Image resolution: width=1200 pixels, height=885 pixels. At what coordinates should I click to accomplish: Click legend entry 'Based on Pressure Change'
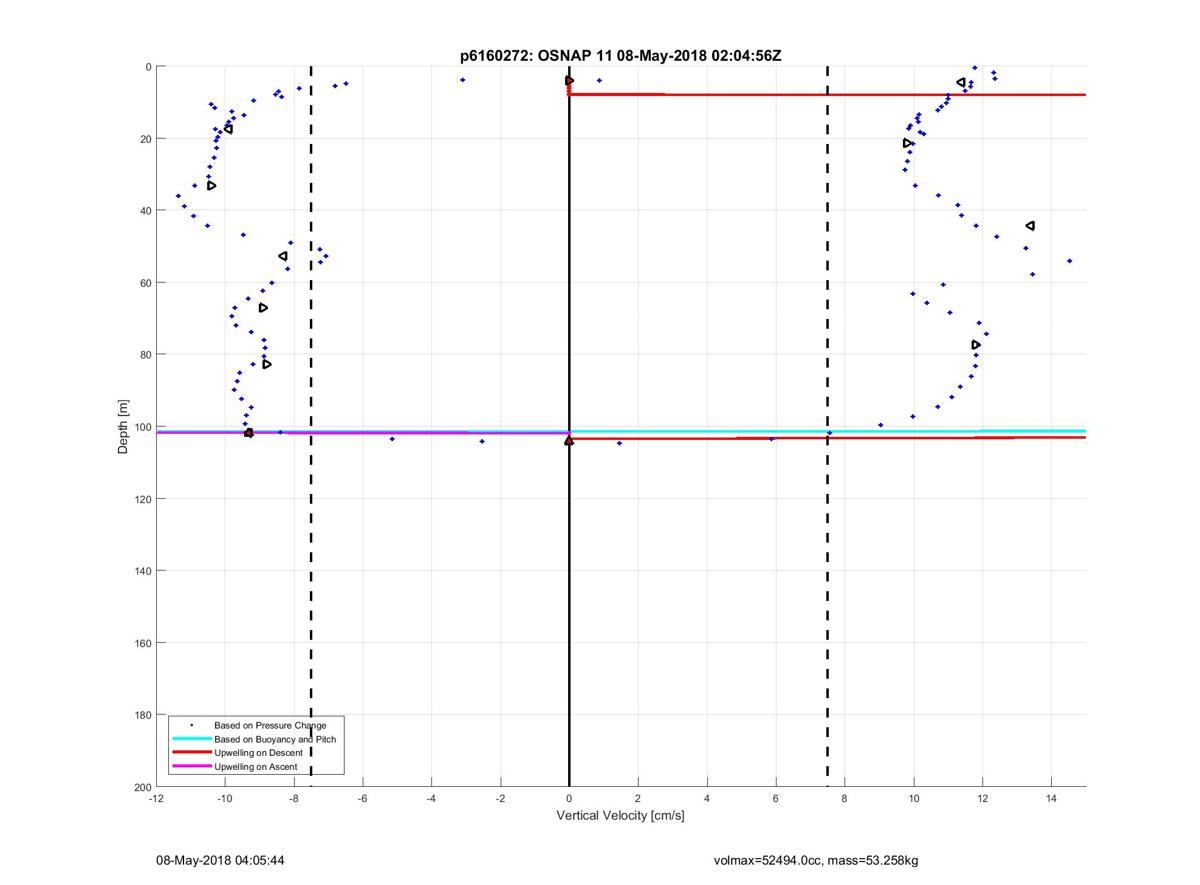270,725
